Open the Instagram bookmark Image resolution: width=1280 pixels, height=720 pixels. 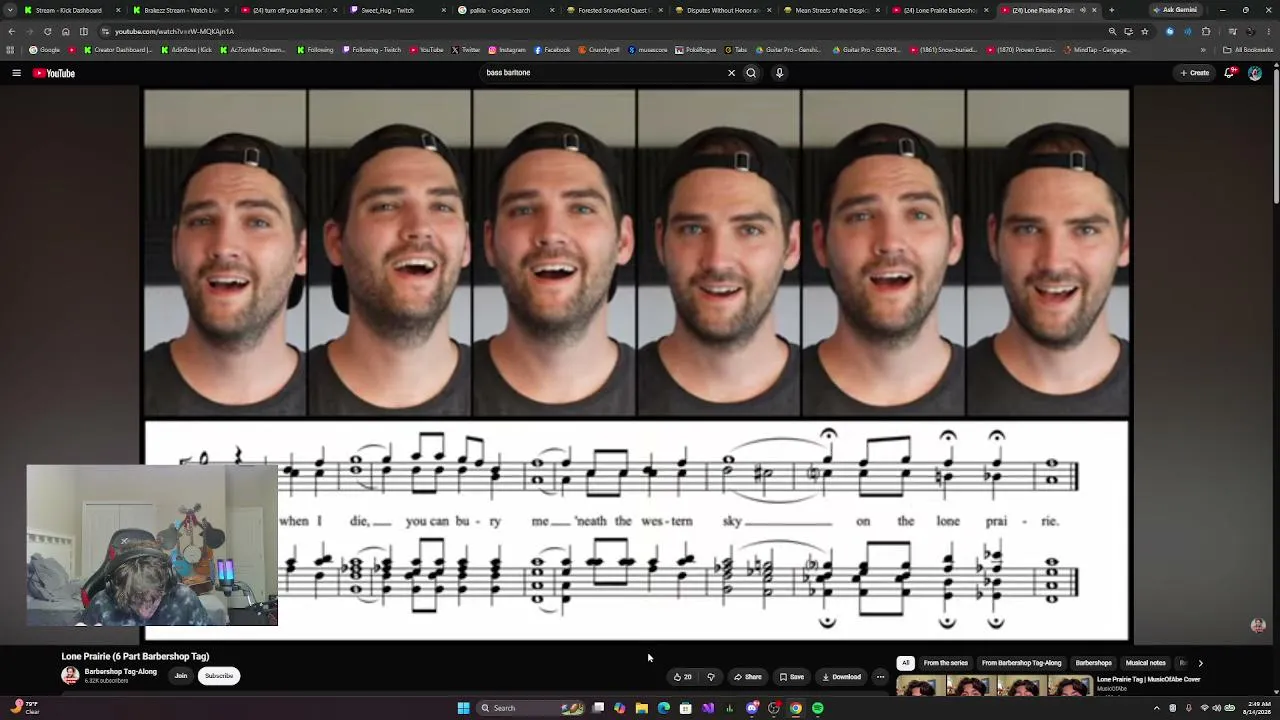click(507, 49)
